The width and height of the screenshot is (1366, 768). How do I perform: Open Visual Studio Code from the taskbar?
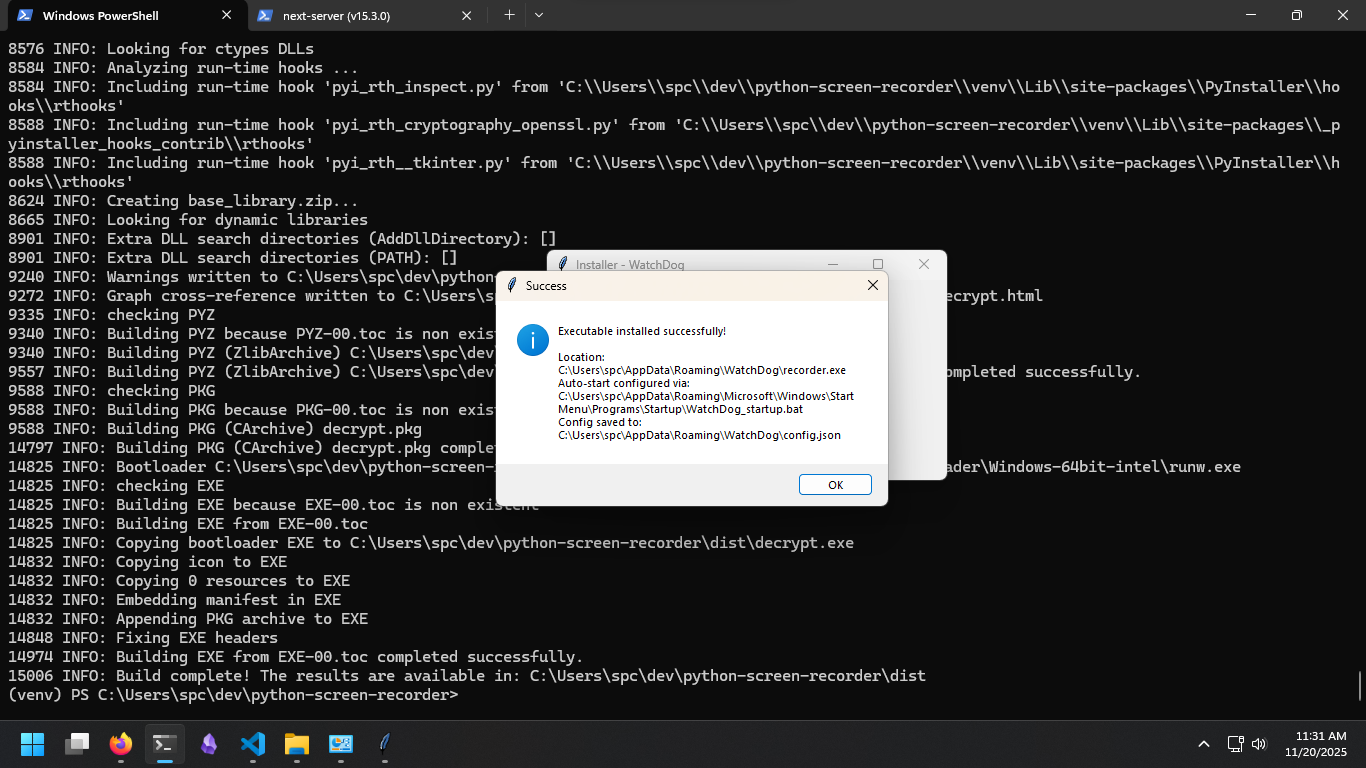(x=253, y=744)
